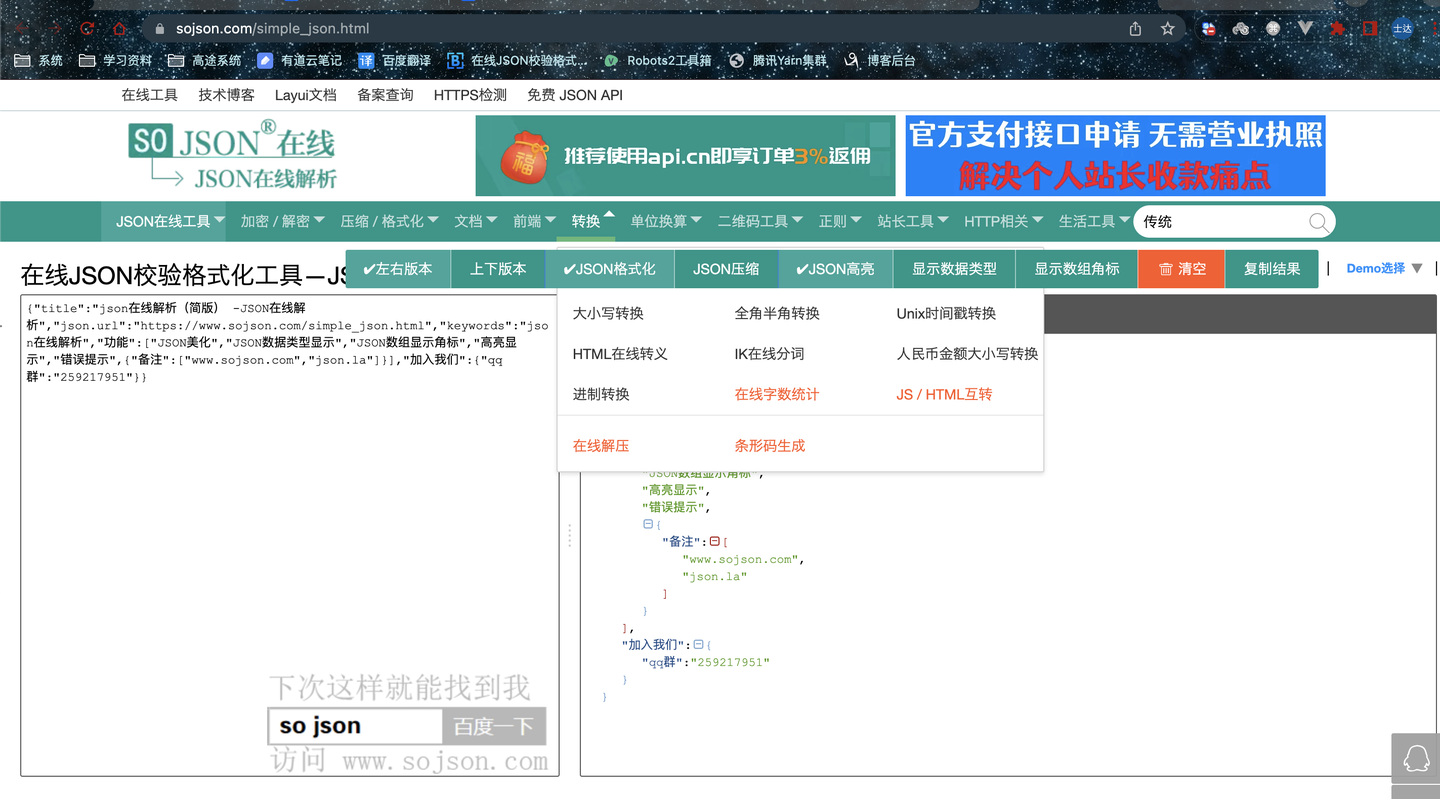Expand the HTTP相关 menu
This screenshot has height=799, width=1440.
coord(1003,221)
